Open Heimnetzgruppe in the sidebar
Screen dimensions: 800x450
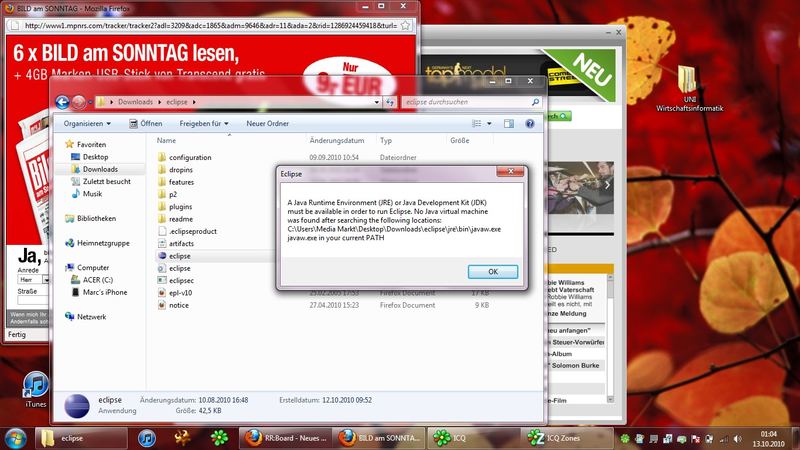103,243
